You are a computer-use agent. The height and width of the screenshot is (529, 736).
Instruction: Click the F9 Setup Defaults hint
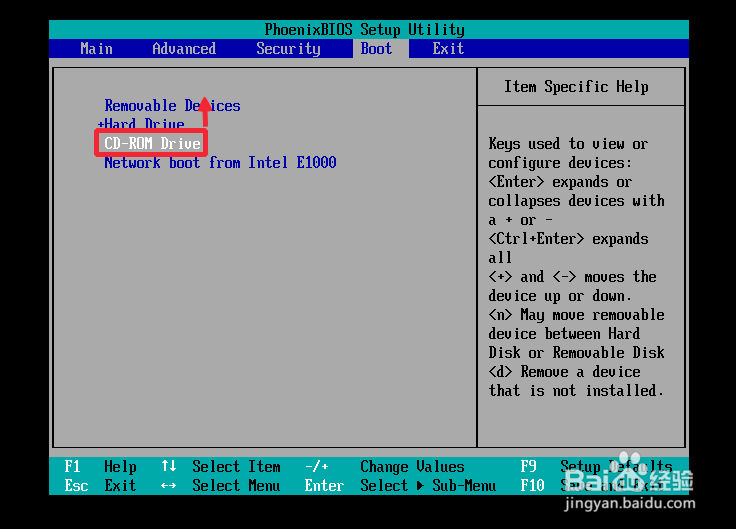pos(596,467)
